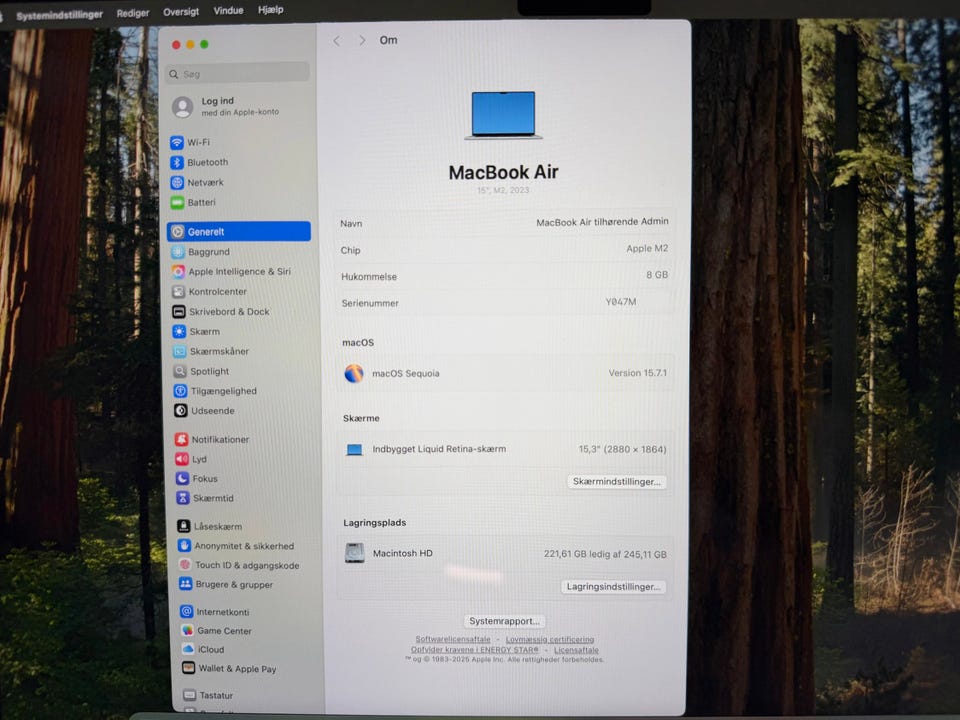Click Log ind med din Apple-konto
The height and width of the screenshot is (720, 960).
(227, 107)
